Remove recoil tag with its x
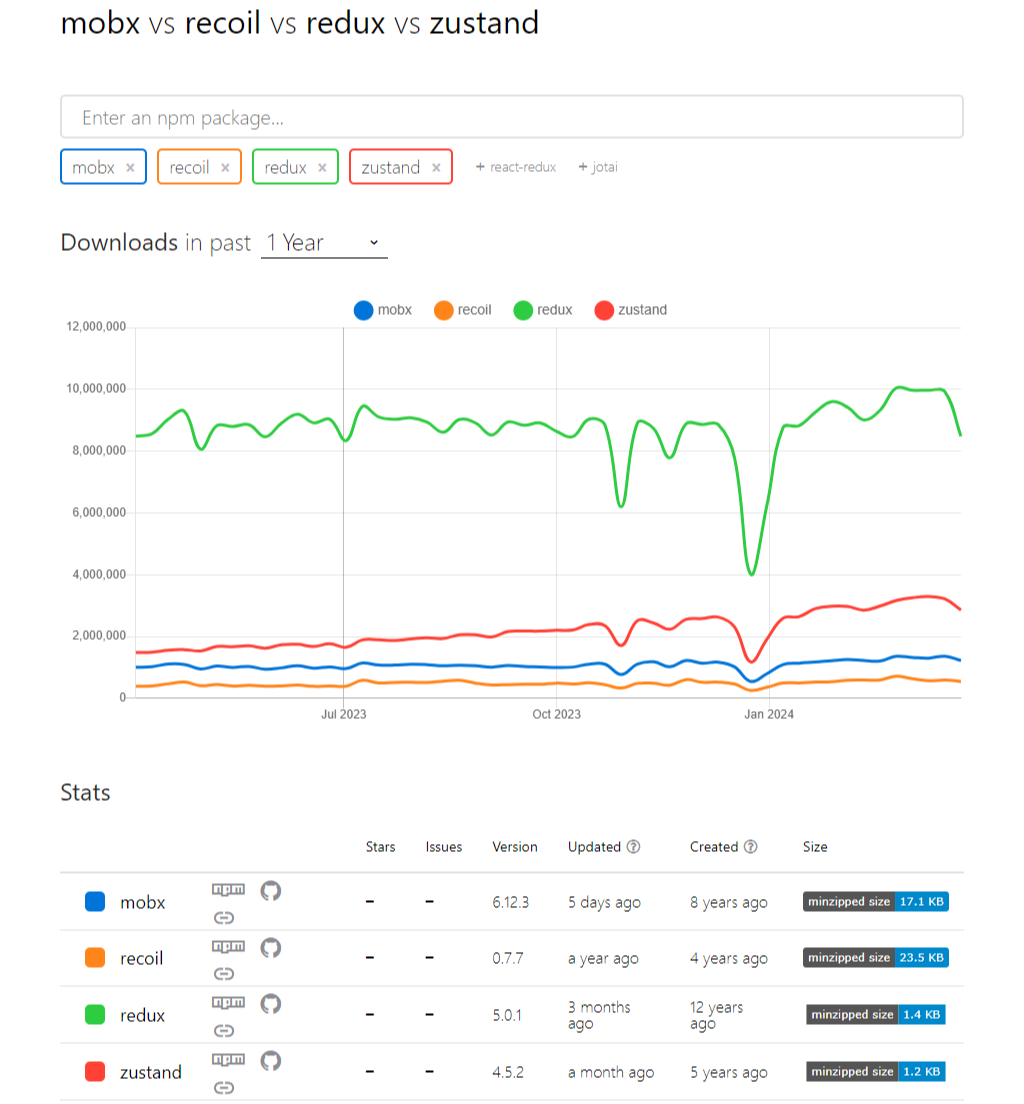This screenshot has width=1024, height=1104. 225,168
